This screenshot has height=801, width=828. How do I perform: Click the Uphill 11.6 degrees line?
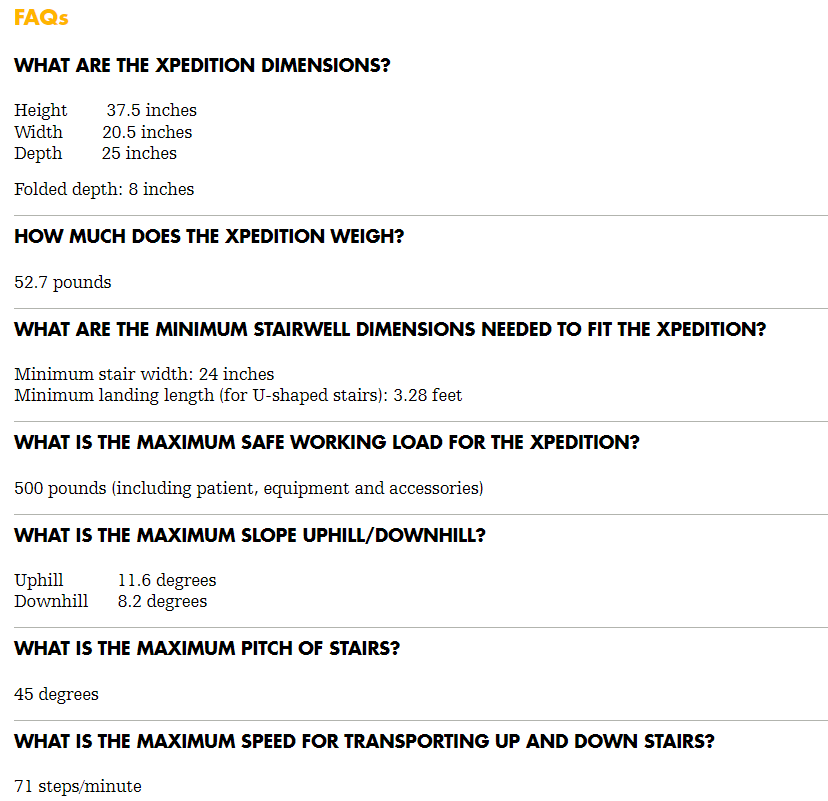point(115,581)
